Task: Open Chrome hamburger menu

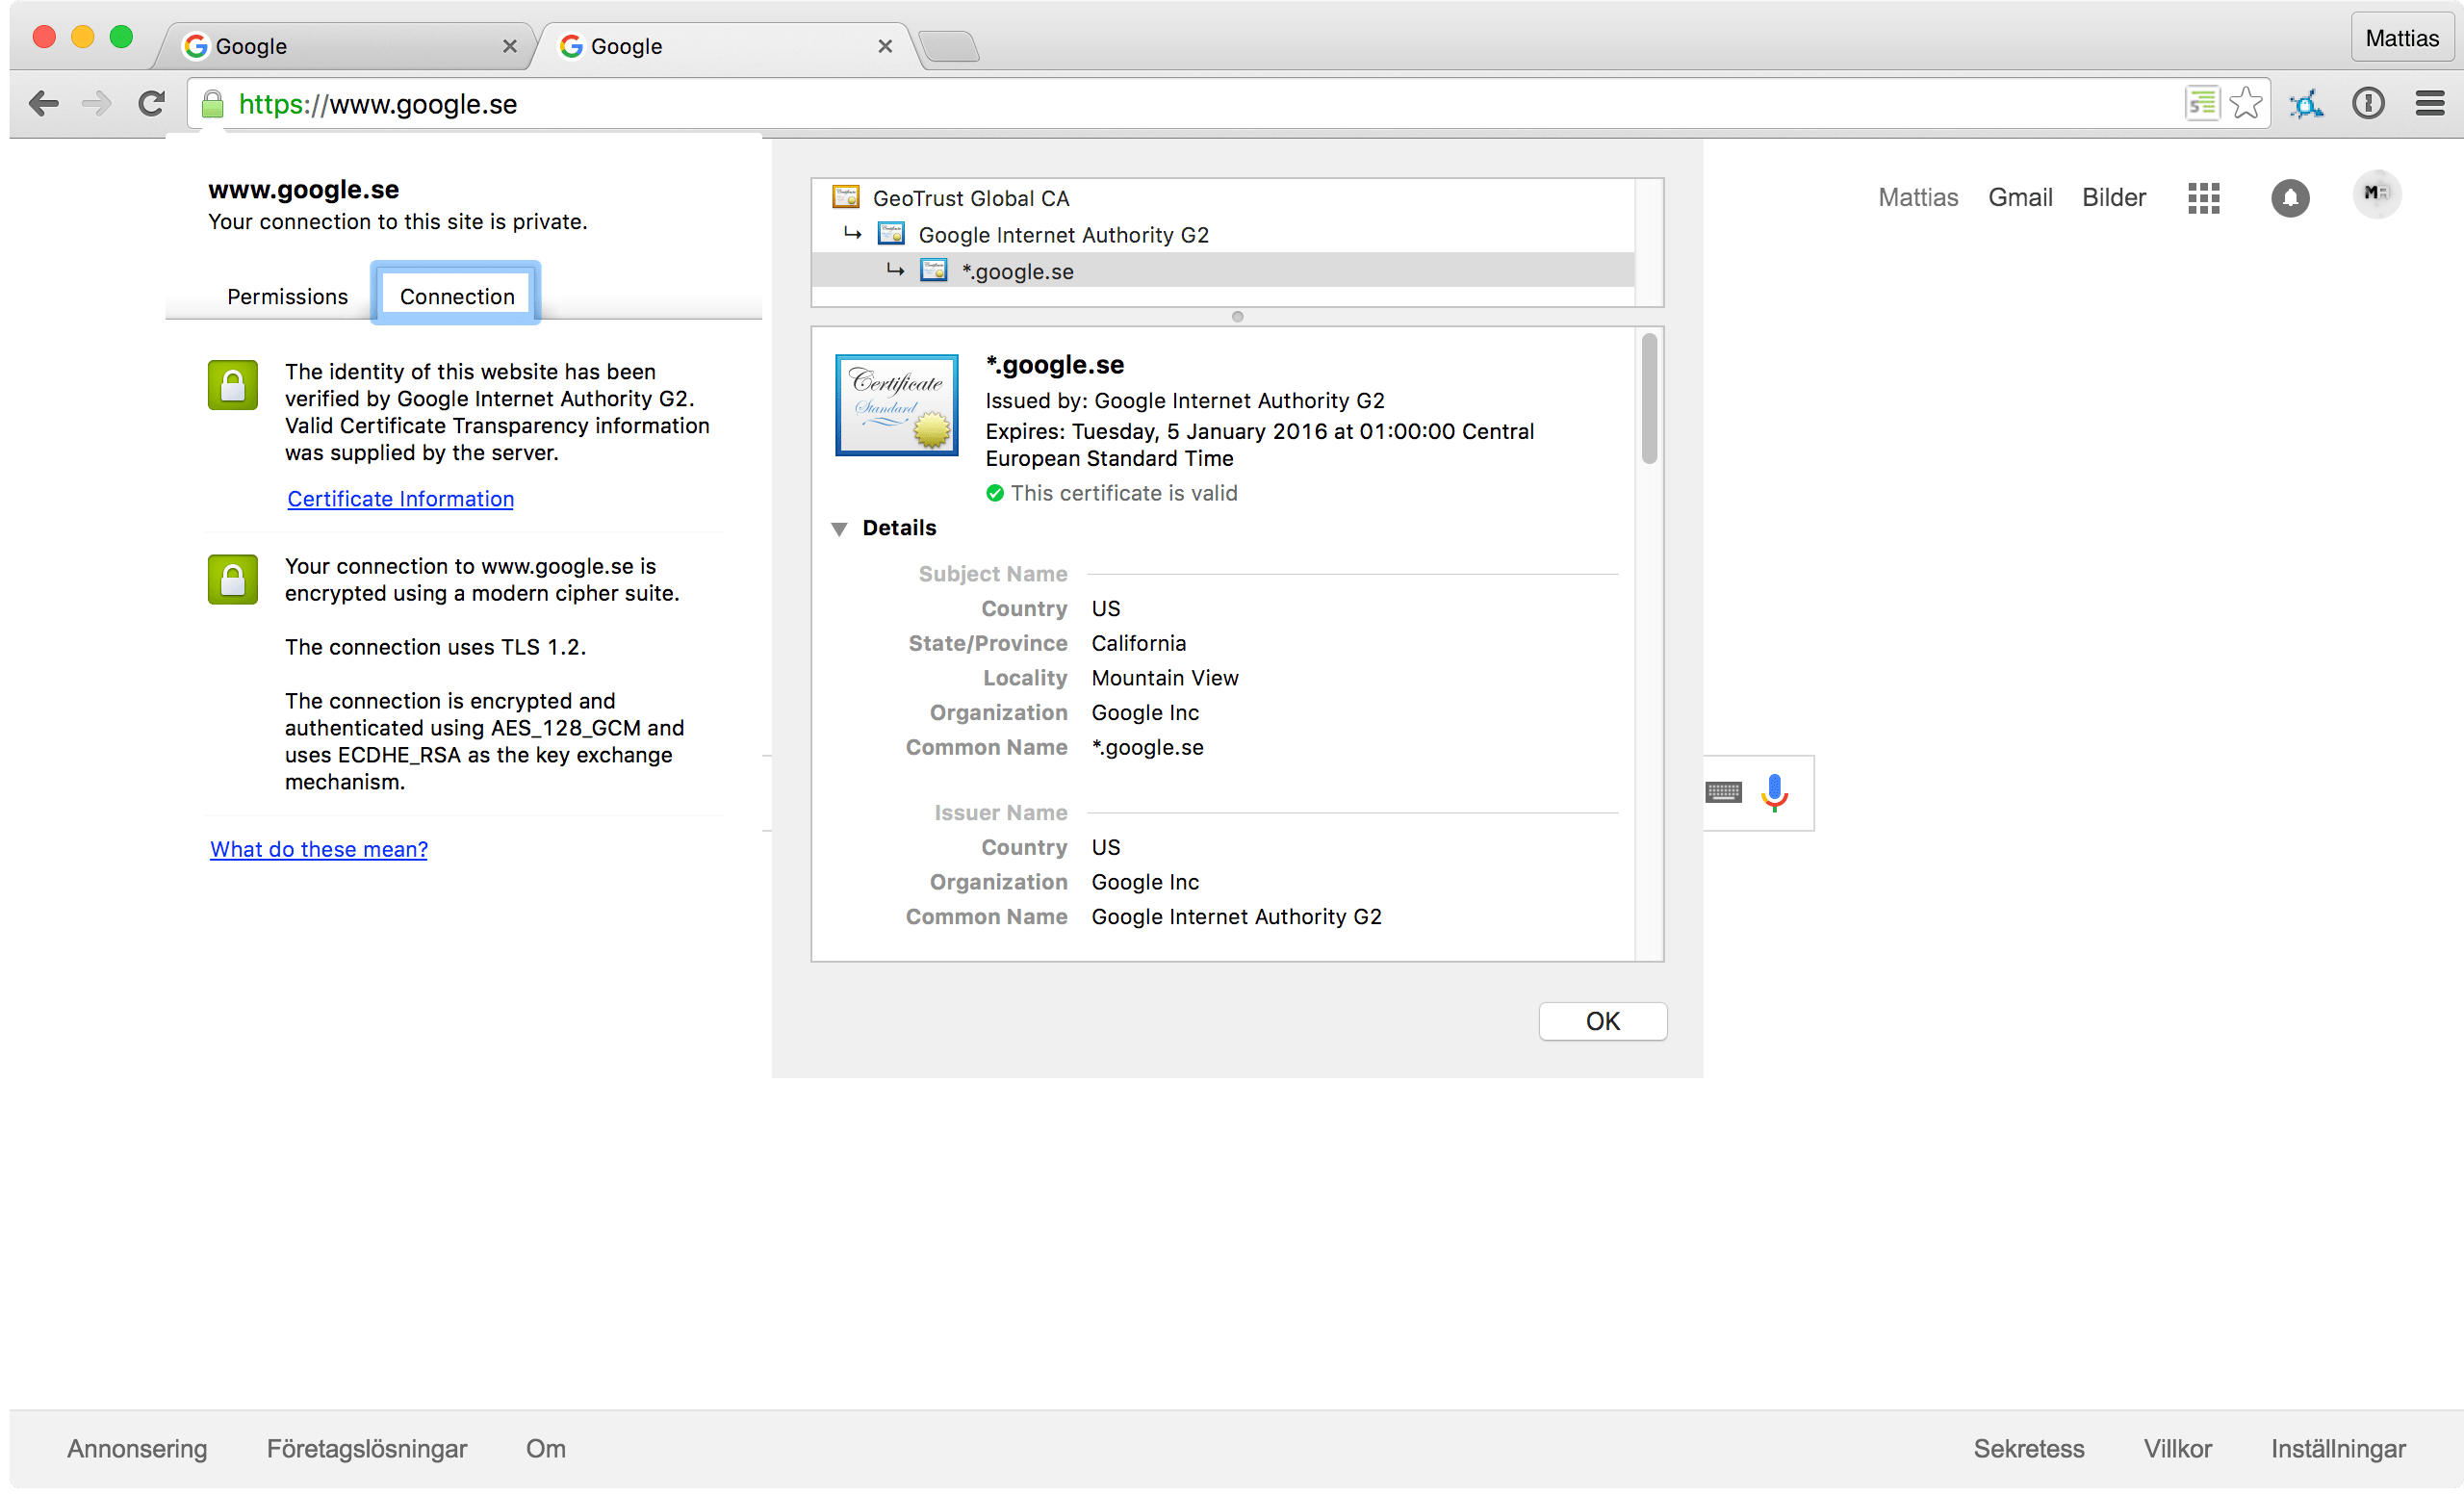Action: (x=2430, y=103)
